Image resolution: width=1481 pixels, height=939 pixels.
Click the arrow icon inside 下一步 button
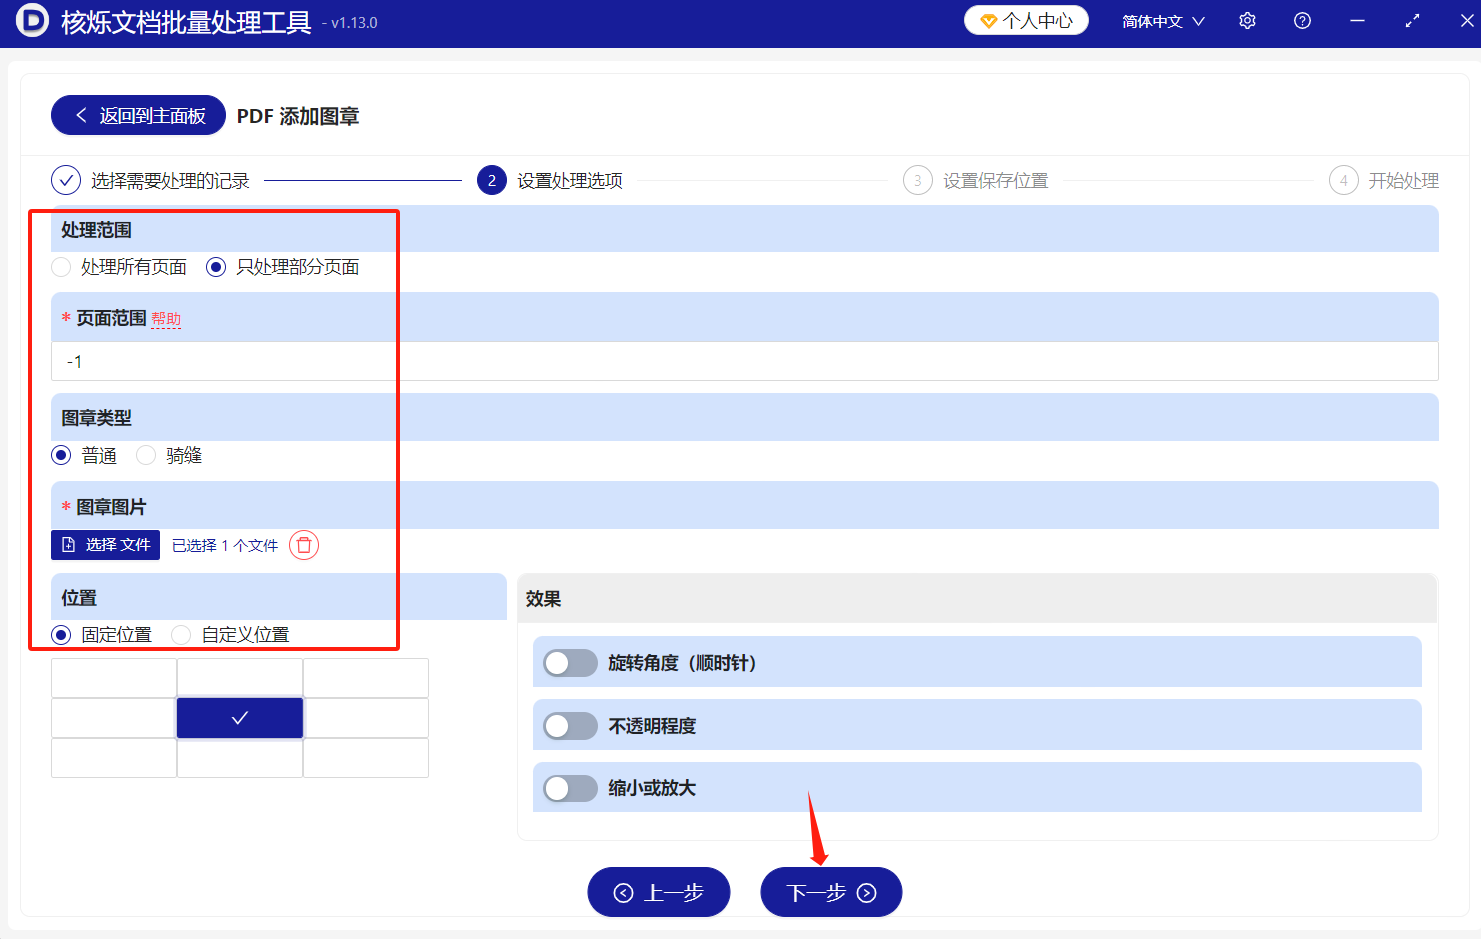pyautogui.click(x=867, y=891)
